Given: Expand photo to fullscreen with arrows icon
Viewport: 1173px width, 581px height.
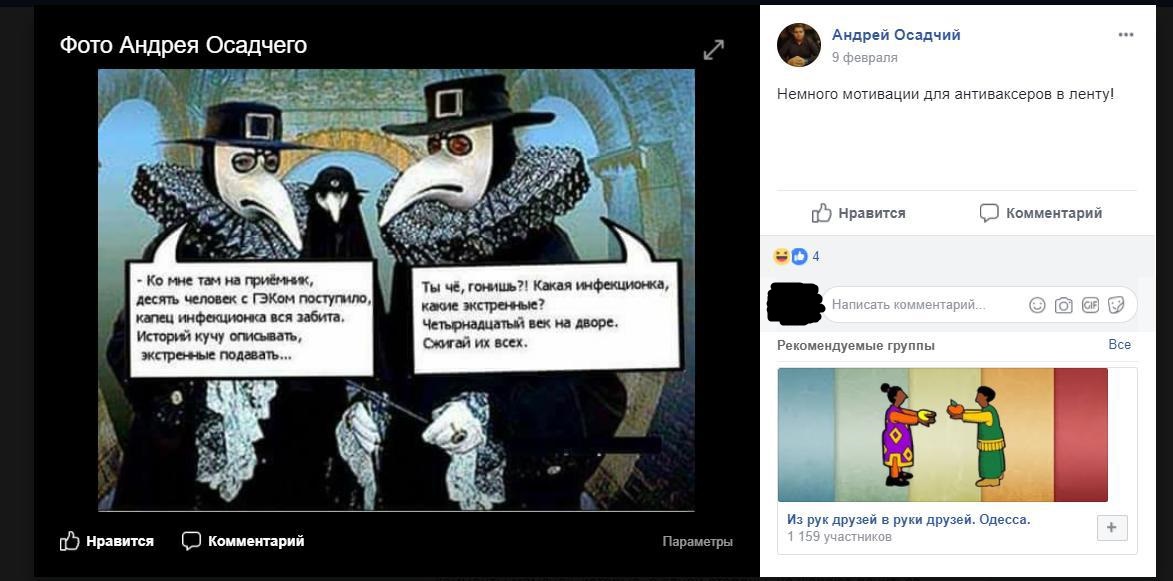Looking at the screenshot, I should point(714,50).
